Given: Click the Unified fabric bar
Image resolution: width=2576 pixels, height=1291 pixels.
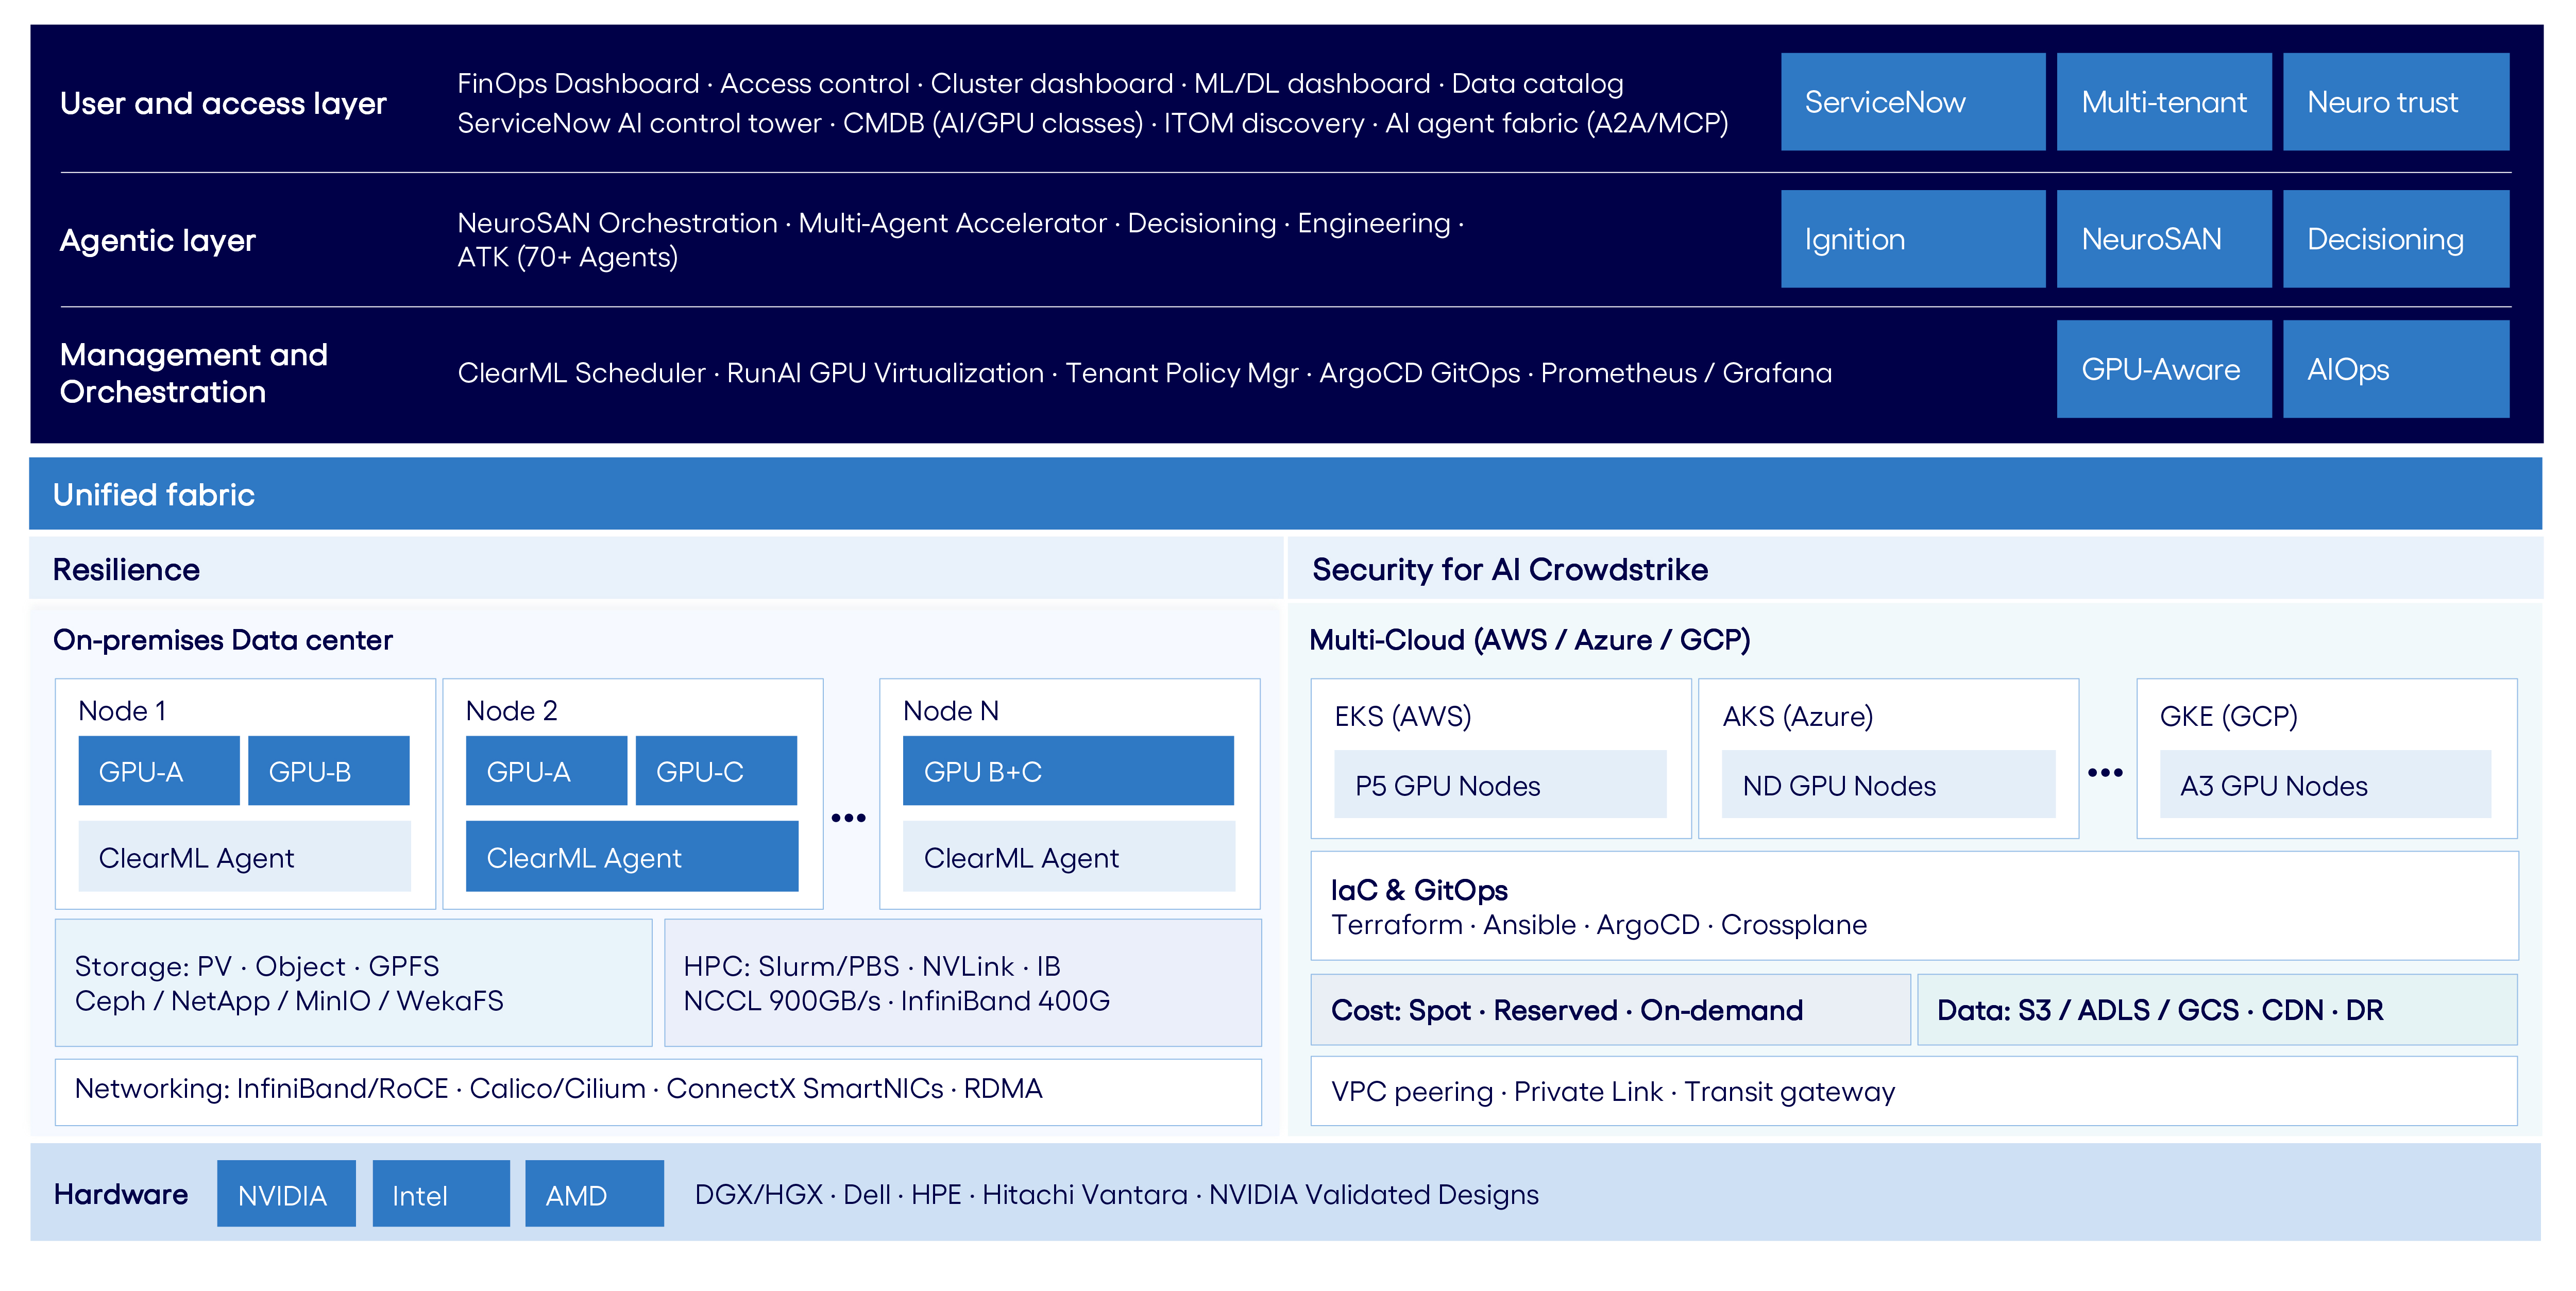Looking at the screenshot, I should pyautogui.click(x=1285, y=494).
